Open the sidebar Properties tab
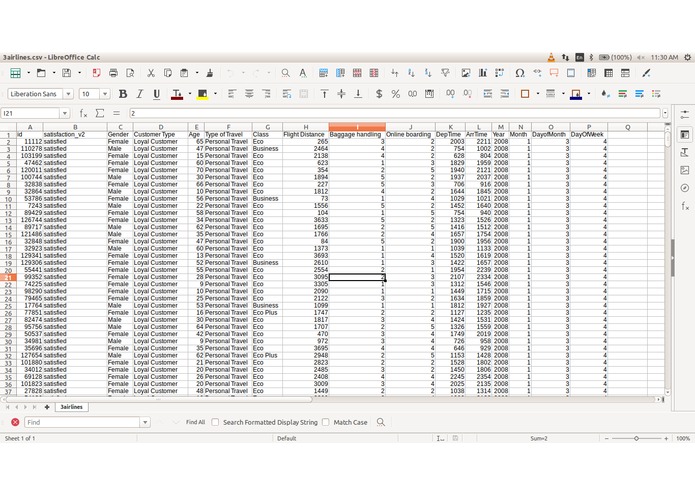 point(685,134)
